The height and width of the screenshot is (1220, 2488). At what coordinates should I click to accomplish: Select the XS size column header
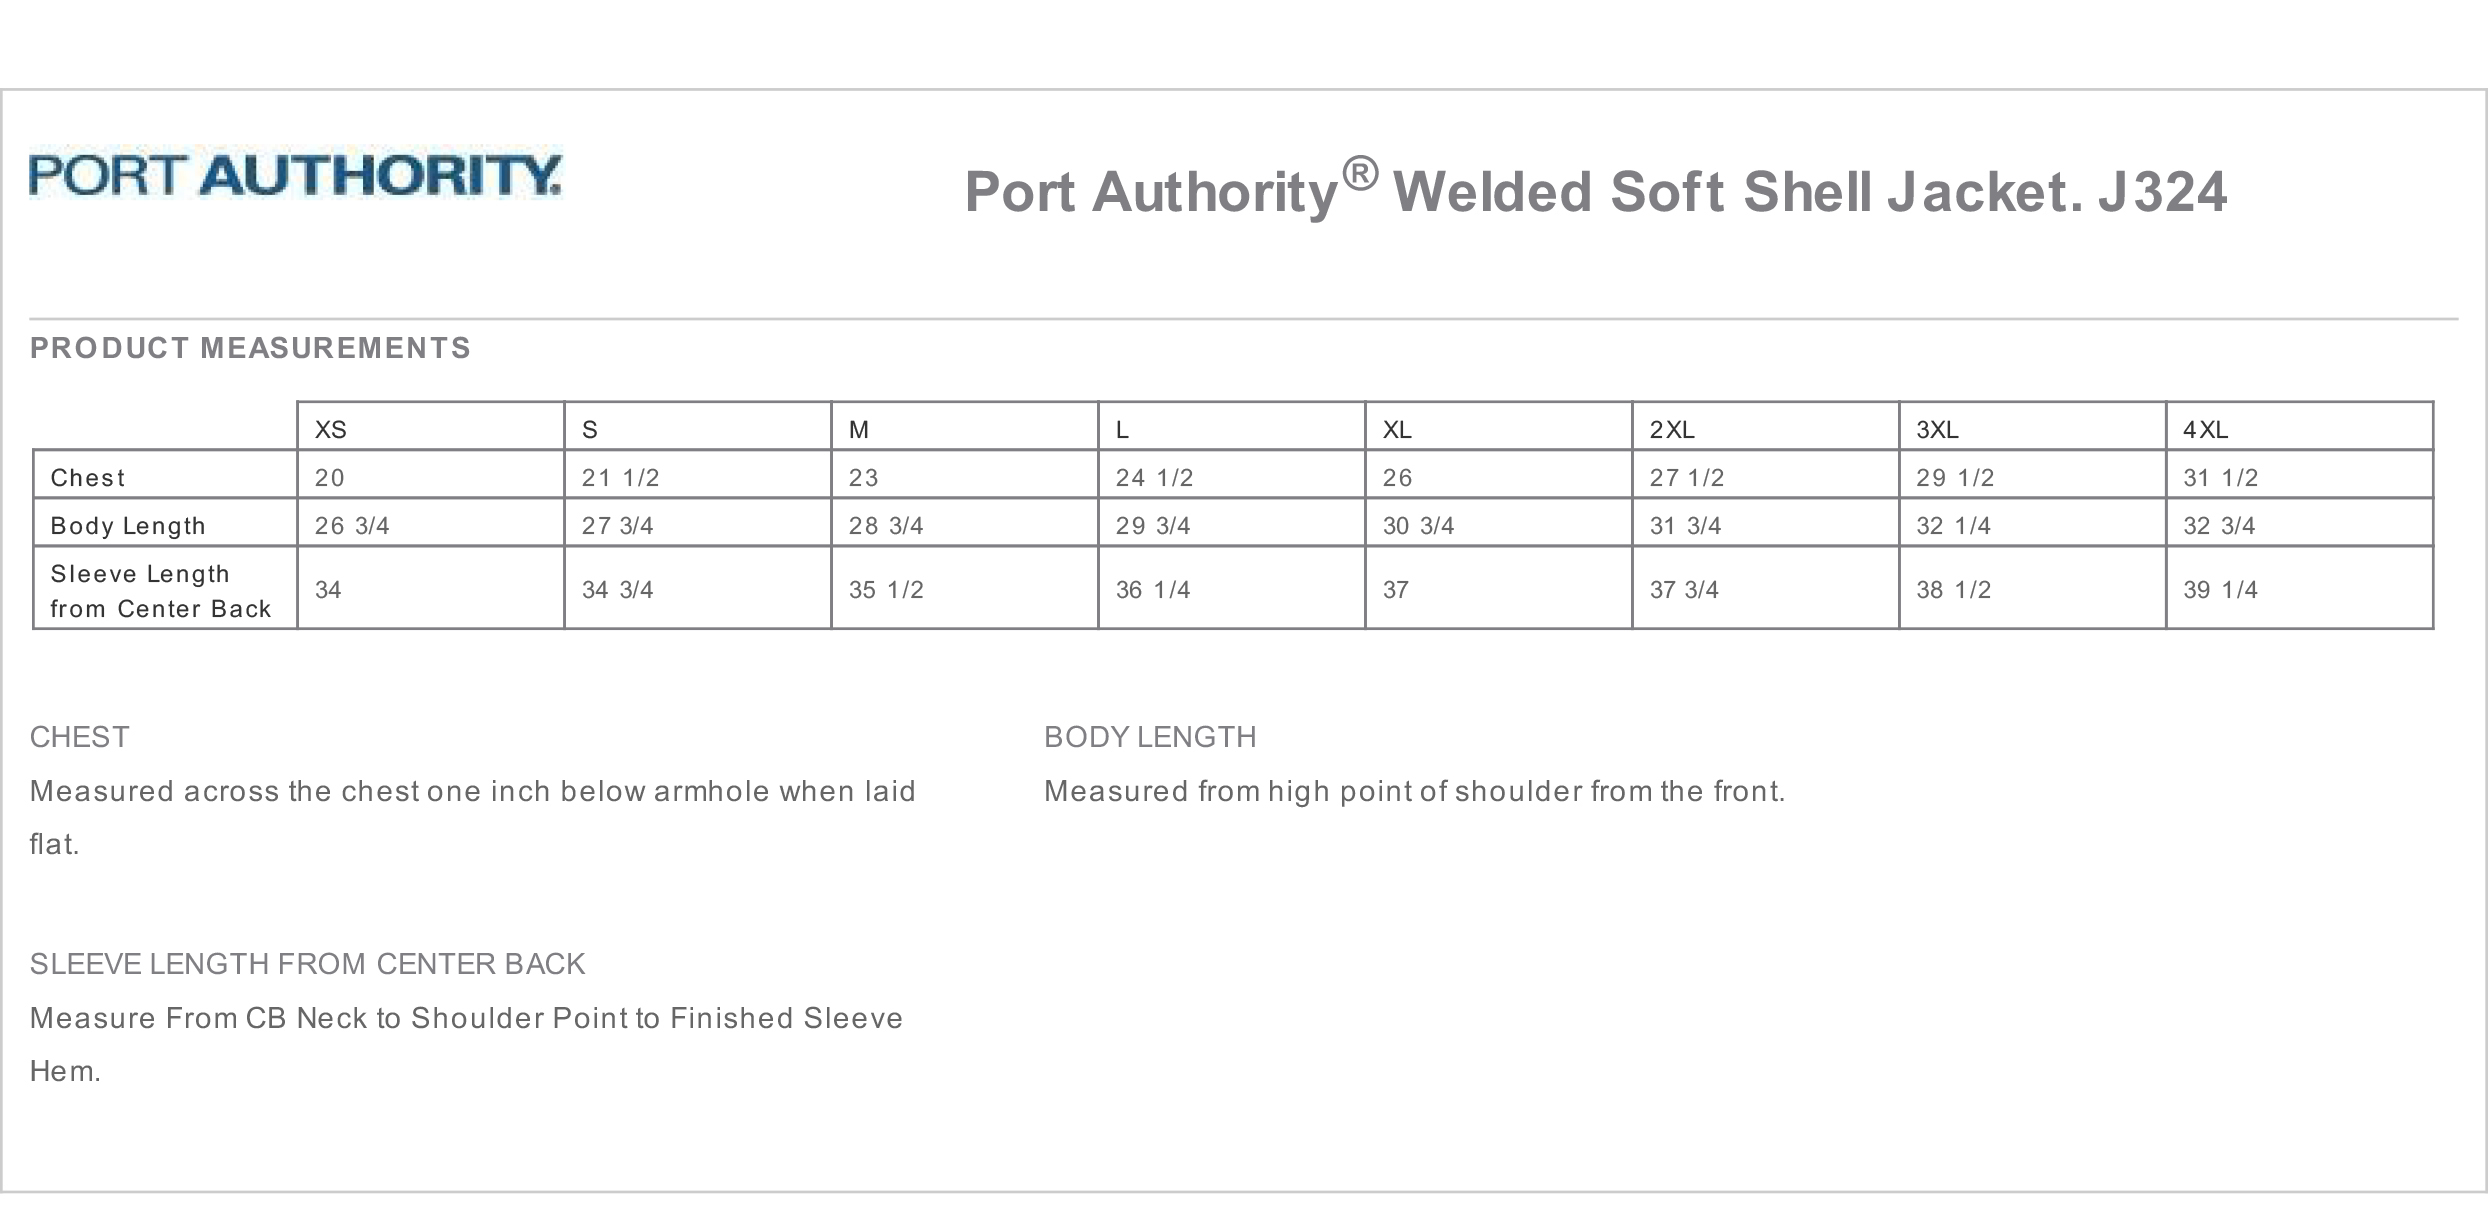(330, 430)
